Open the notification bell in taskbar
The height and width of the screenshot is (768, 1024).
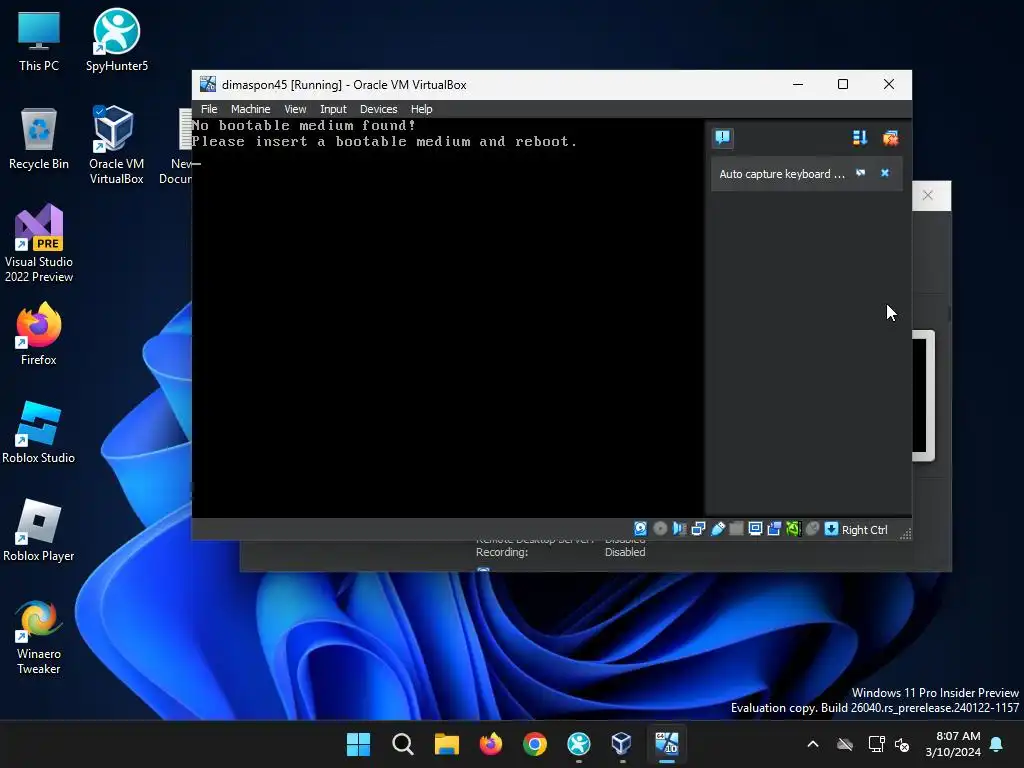point(996,744)
